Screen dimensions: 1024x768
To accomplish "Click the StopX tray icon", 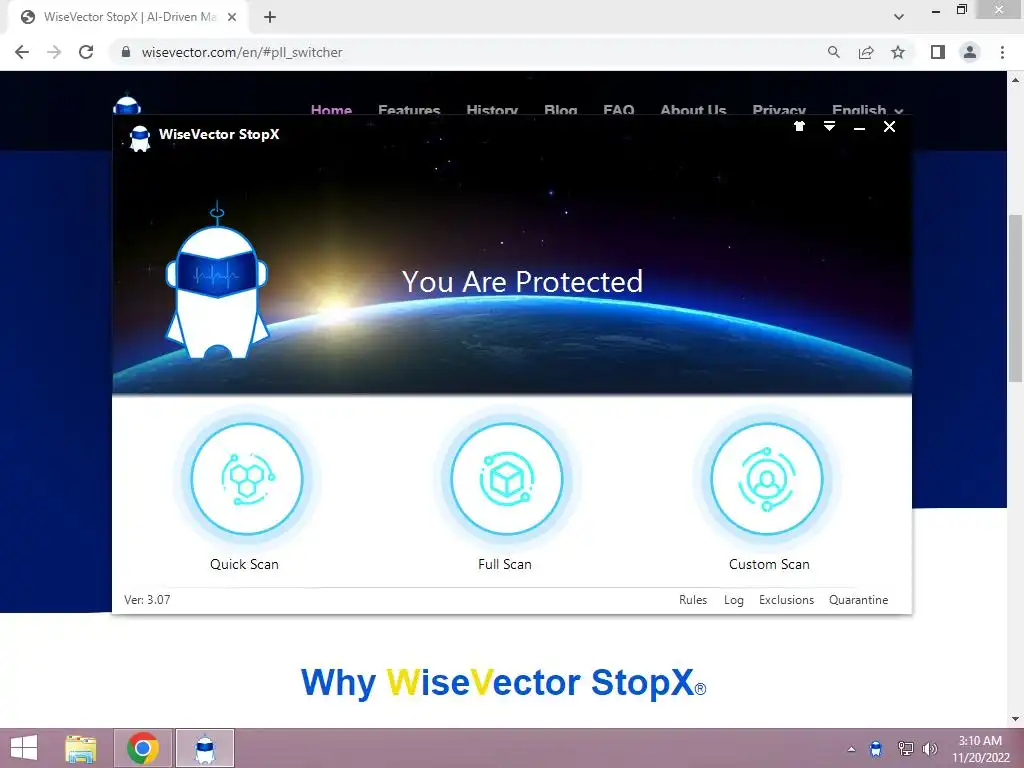I will pyautogui.click(x=876, y=749).
